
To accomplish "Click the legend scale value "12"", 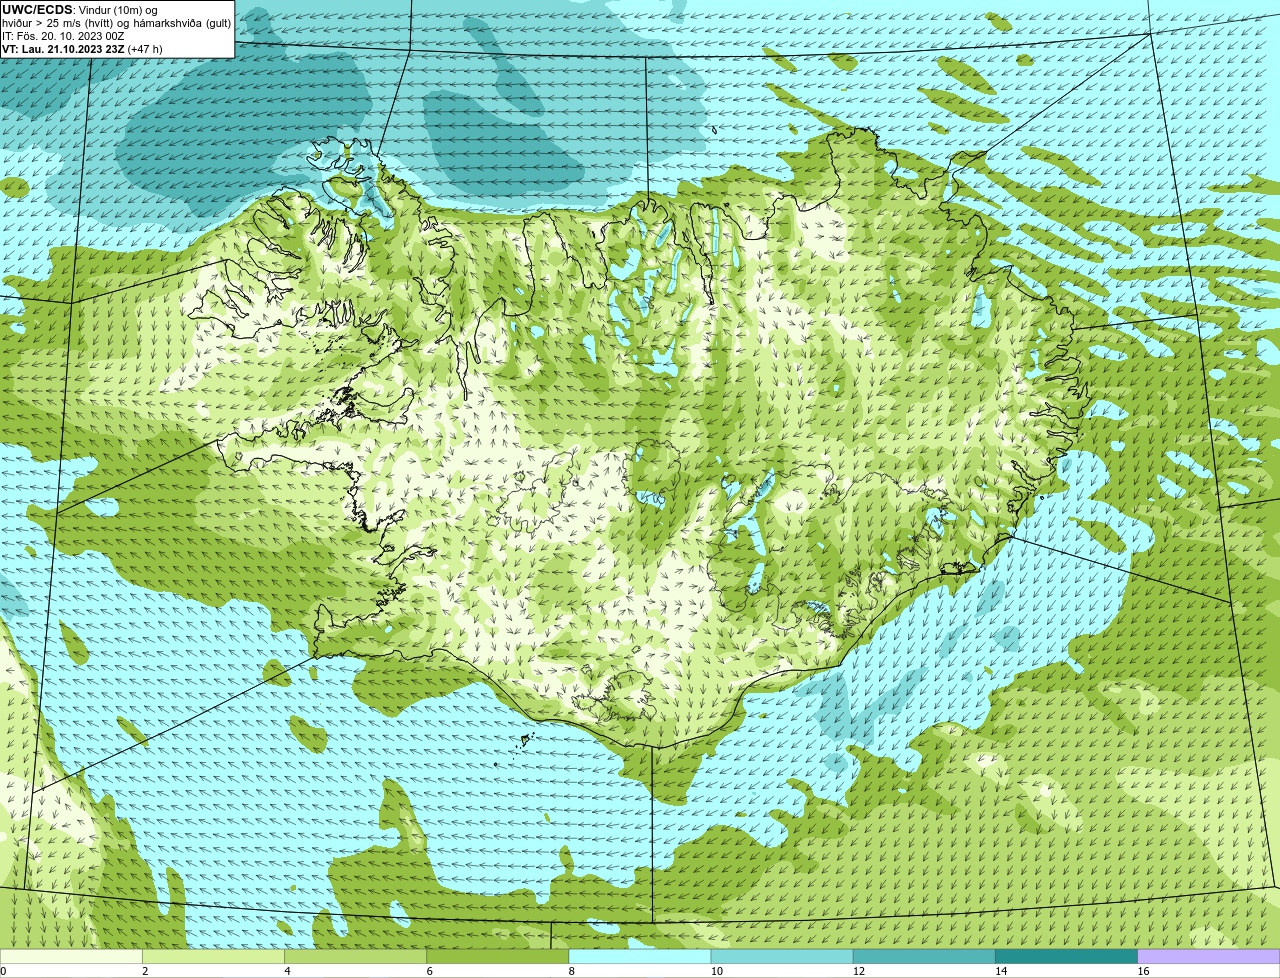I will [x=858, y=971].
